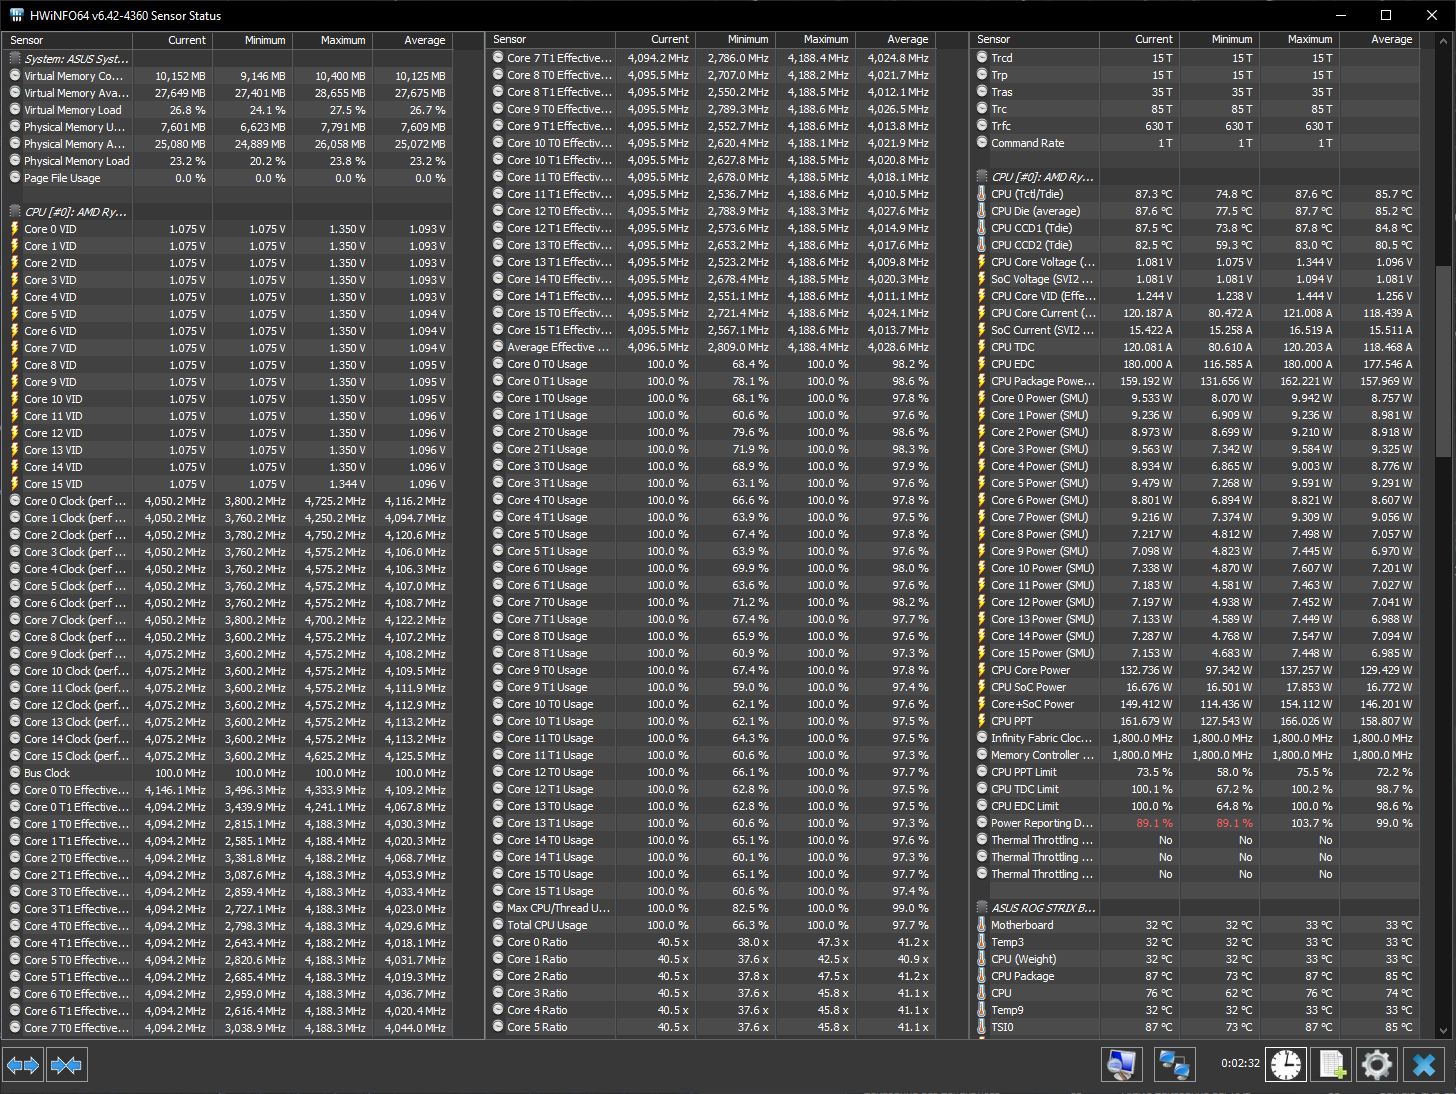Select the System: ASUS System group header
The width and height of the screenshot is (1456, 1094).
pyautogui.click(x=228, y=59)
